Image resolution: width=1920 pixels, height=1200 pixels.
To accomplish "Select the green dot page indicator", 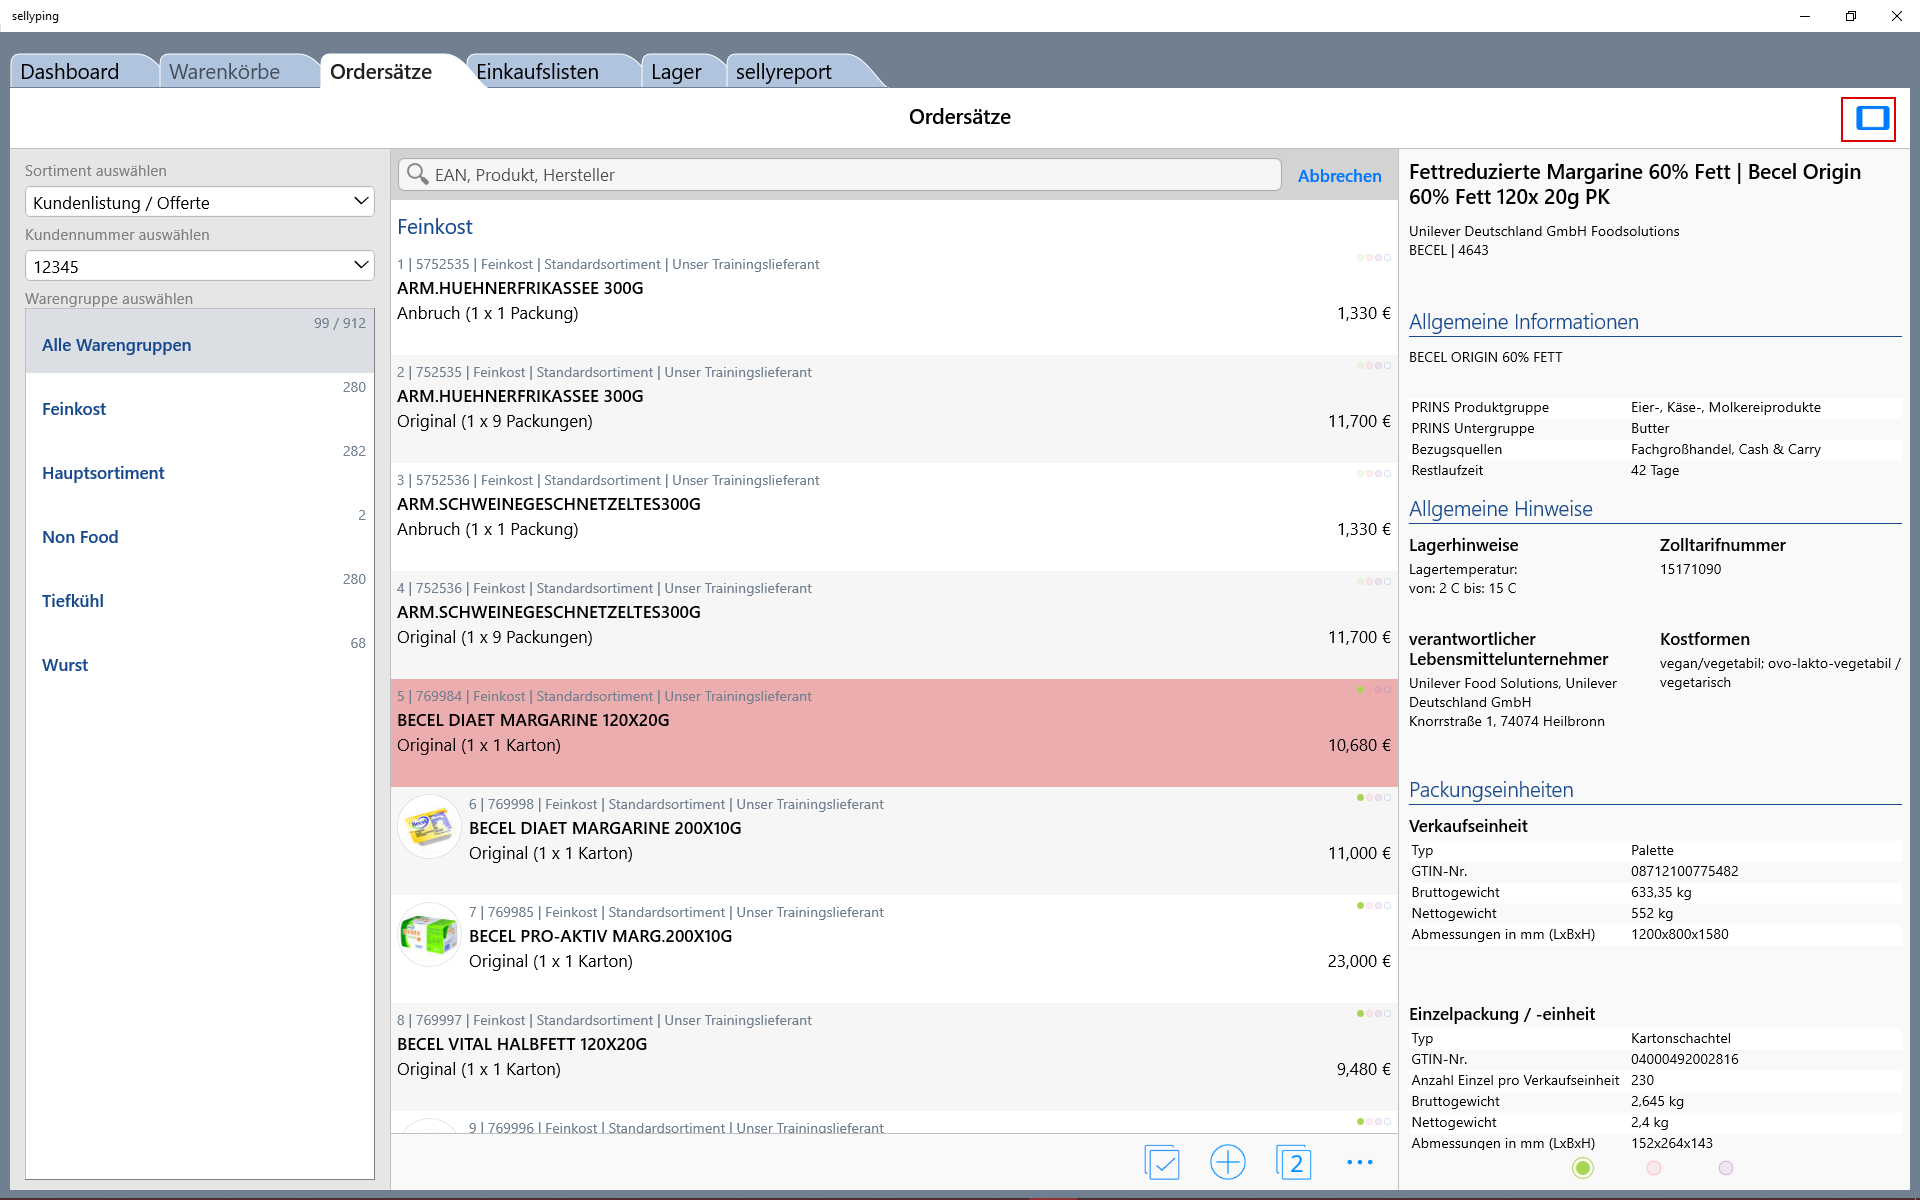I will coord(1582,1168).
